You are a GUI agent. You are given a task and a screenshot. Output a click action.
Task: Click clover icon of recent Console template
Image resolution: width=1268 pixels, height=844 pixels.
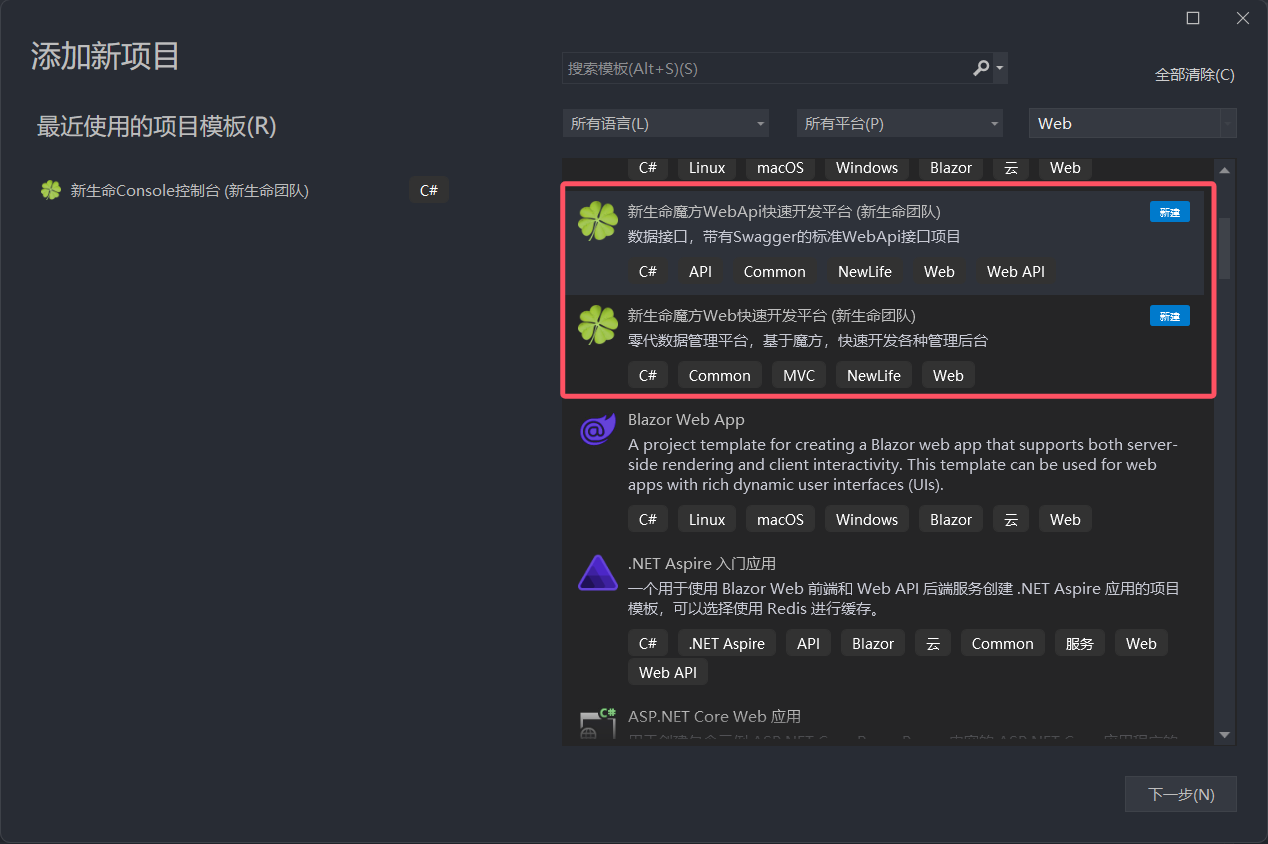coord(51,190)
